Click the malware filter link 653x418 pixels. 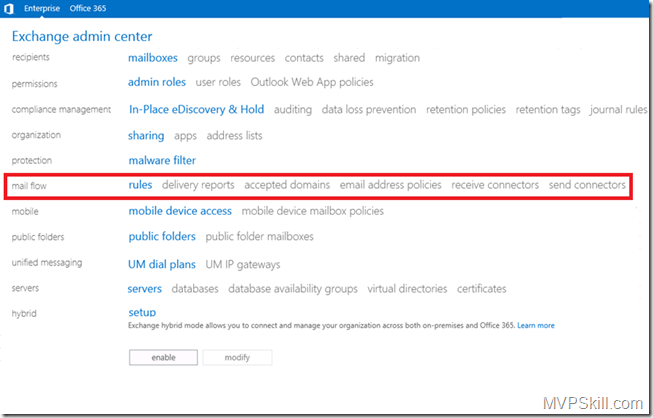click(x=162, y=160)
